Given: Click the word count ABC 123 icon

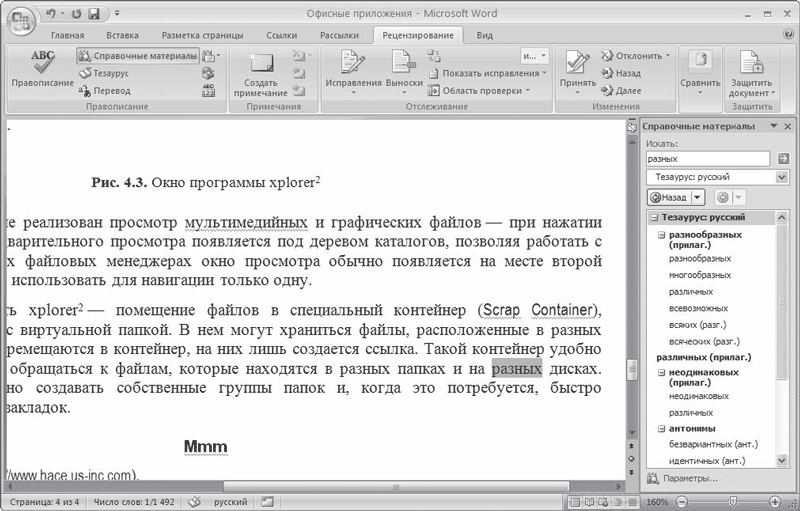Looking at the screenshot, I should (208, 91).
